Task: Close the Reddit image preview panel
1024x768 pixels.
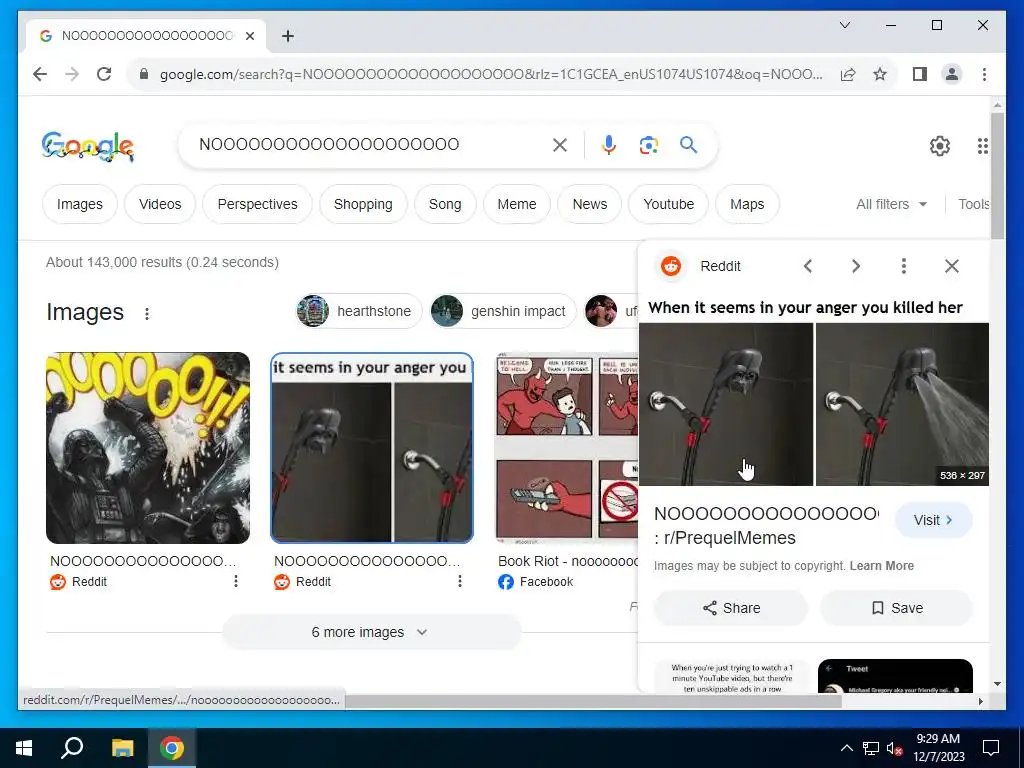Action: (x=952, y=266)
